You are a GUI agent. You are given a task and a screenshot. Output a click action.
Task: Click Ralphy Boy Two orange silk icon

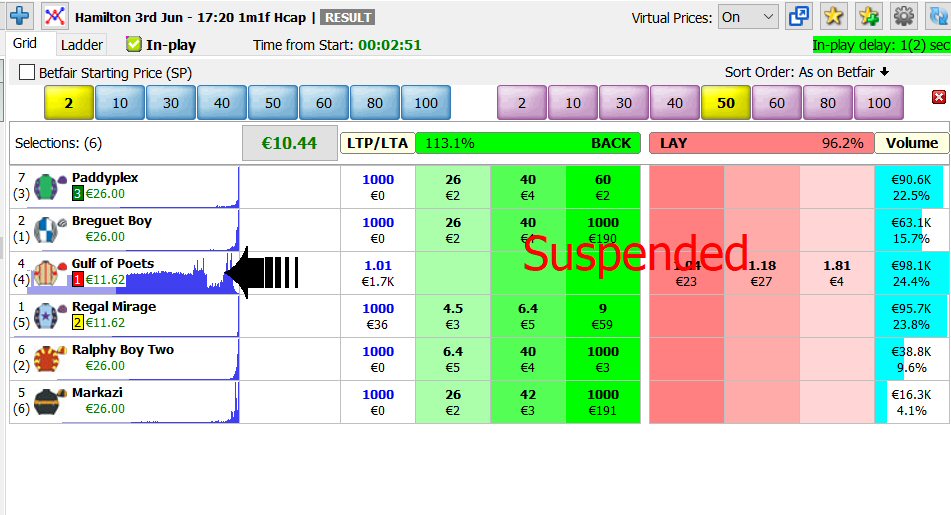point(46,359)
